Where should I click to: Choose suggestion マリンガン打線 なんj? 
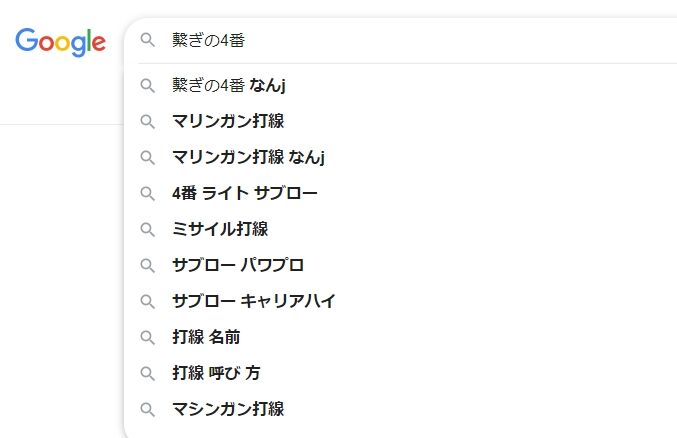249,157
